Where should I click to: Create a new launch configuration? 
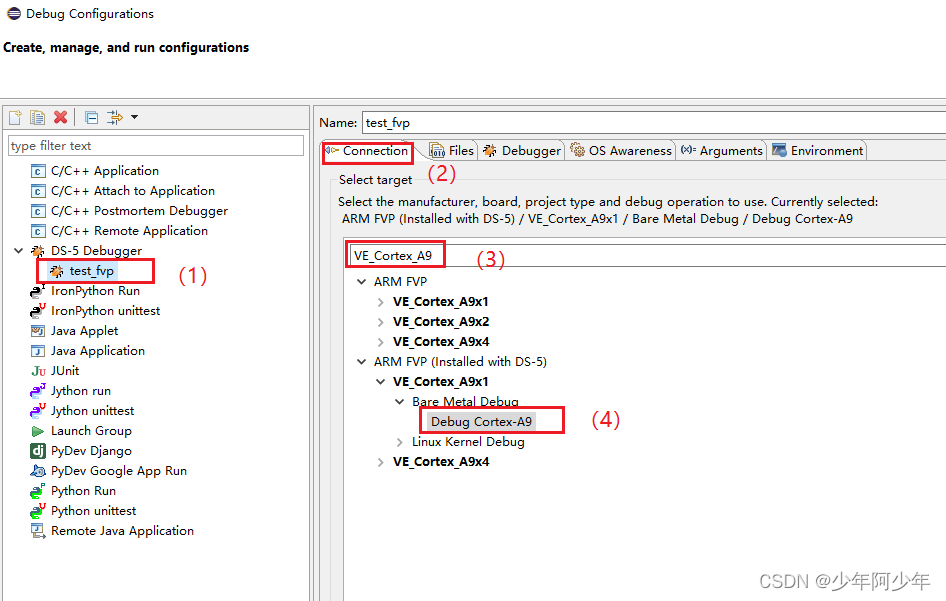[14, 117]
